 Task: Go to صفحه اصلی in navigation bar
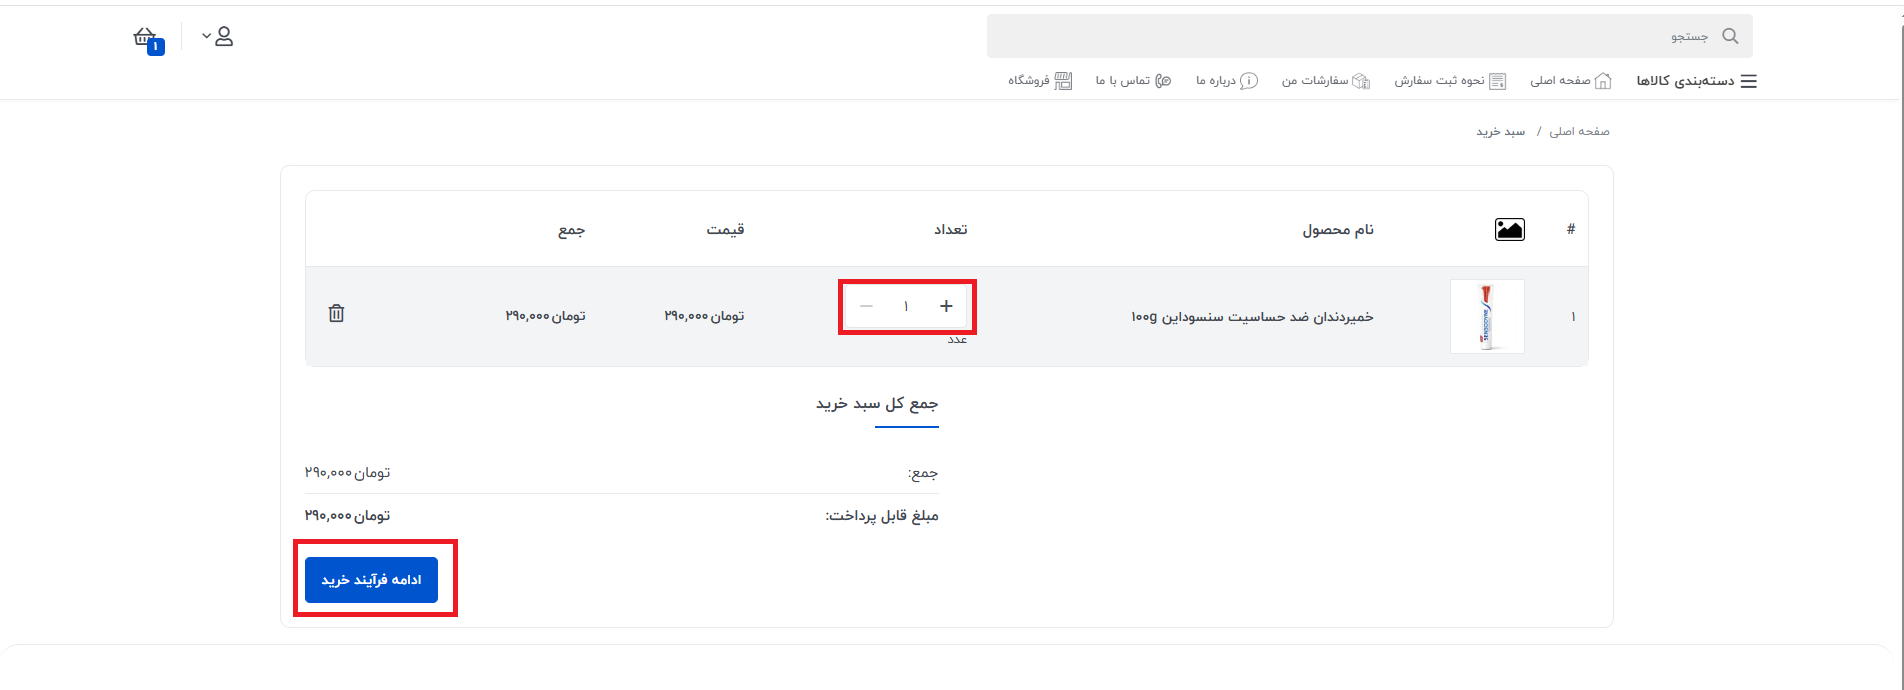tap(1570, 81)
